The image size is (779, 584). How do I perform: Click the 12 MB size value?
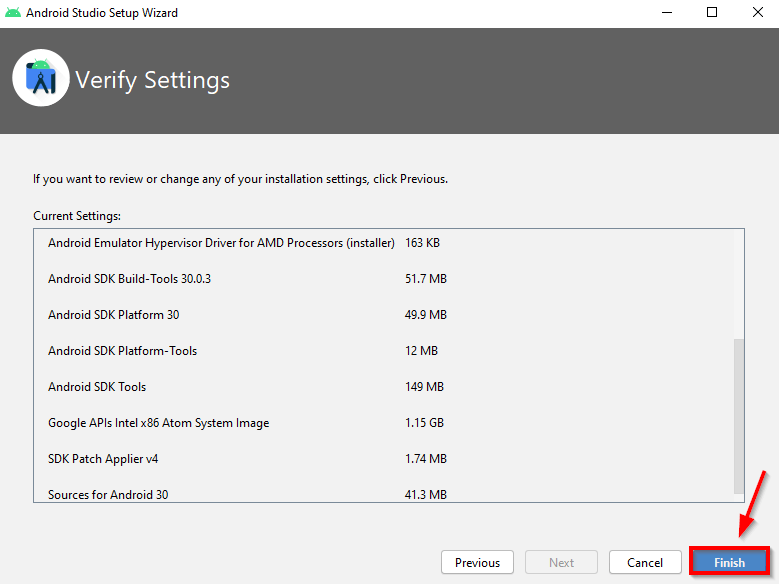(x=421, y=351)
